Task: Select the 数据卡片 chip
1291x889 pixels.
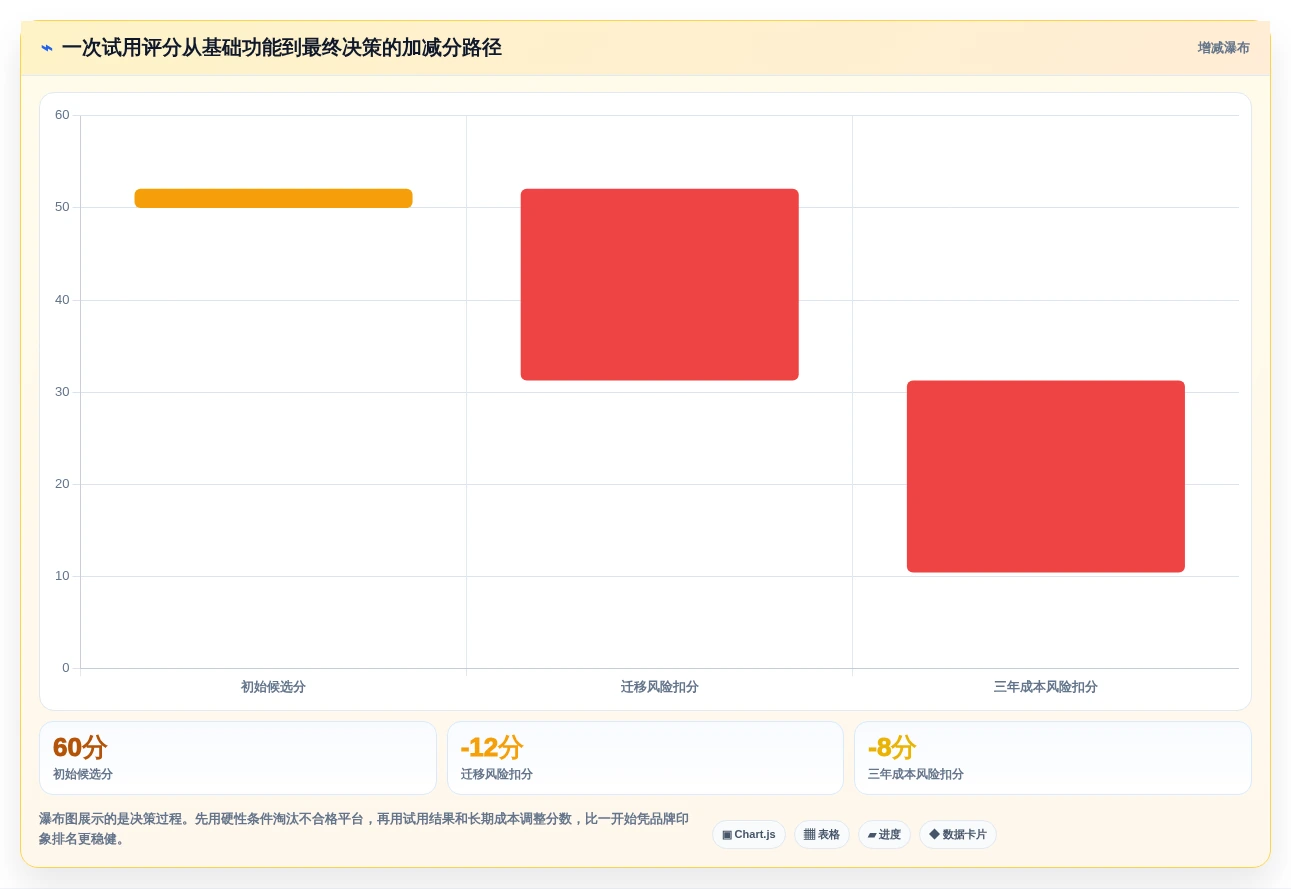Action: coord(958,835)
